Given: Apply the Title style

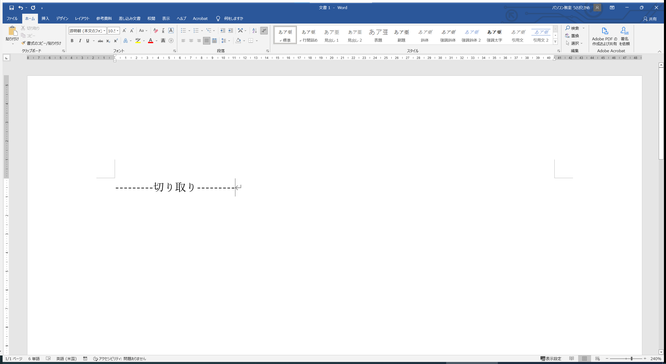Looking at the screenshot, I should 378,35.
